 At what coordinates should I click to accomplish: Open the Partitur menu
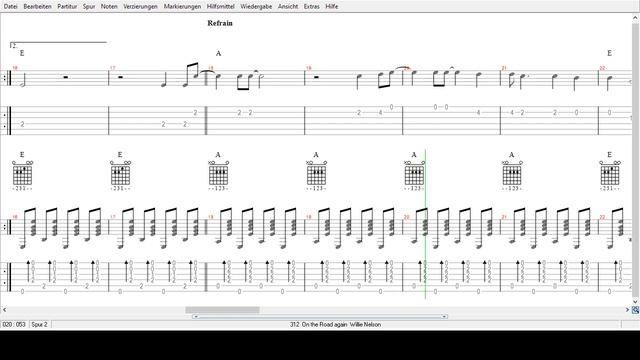click(x=67, y=7)
